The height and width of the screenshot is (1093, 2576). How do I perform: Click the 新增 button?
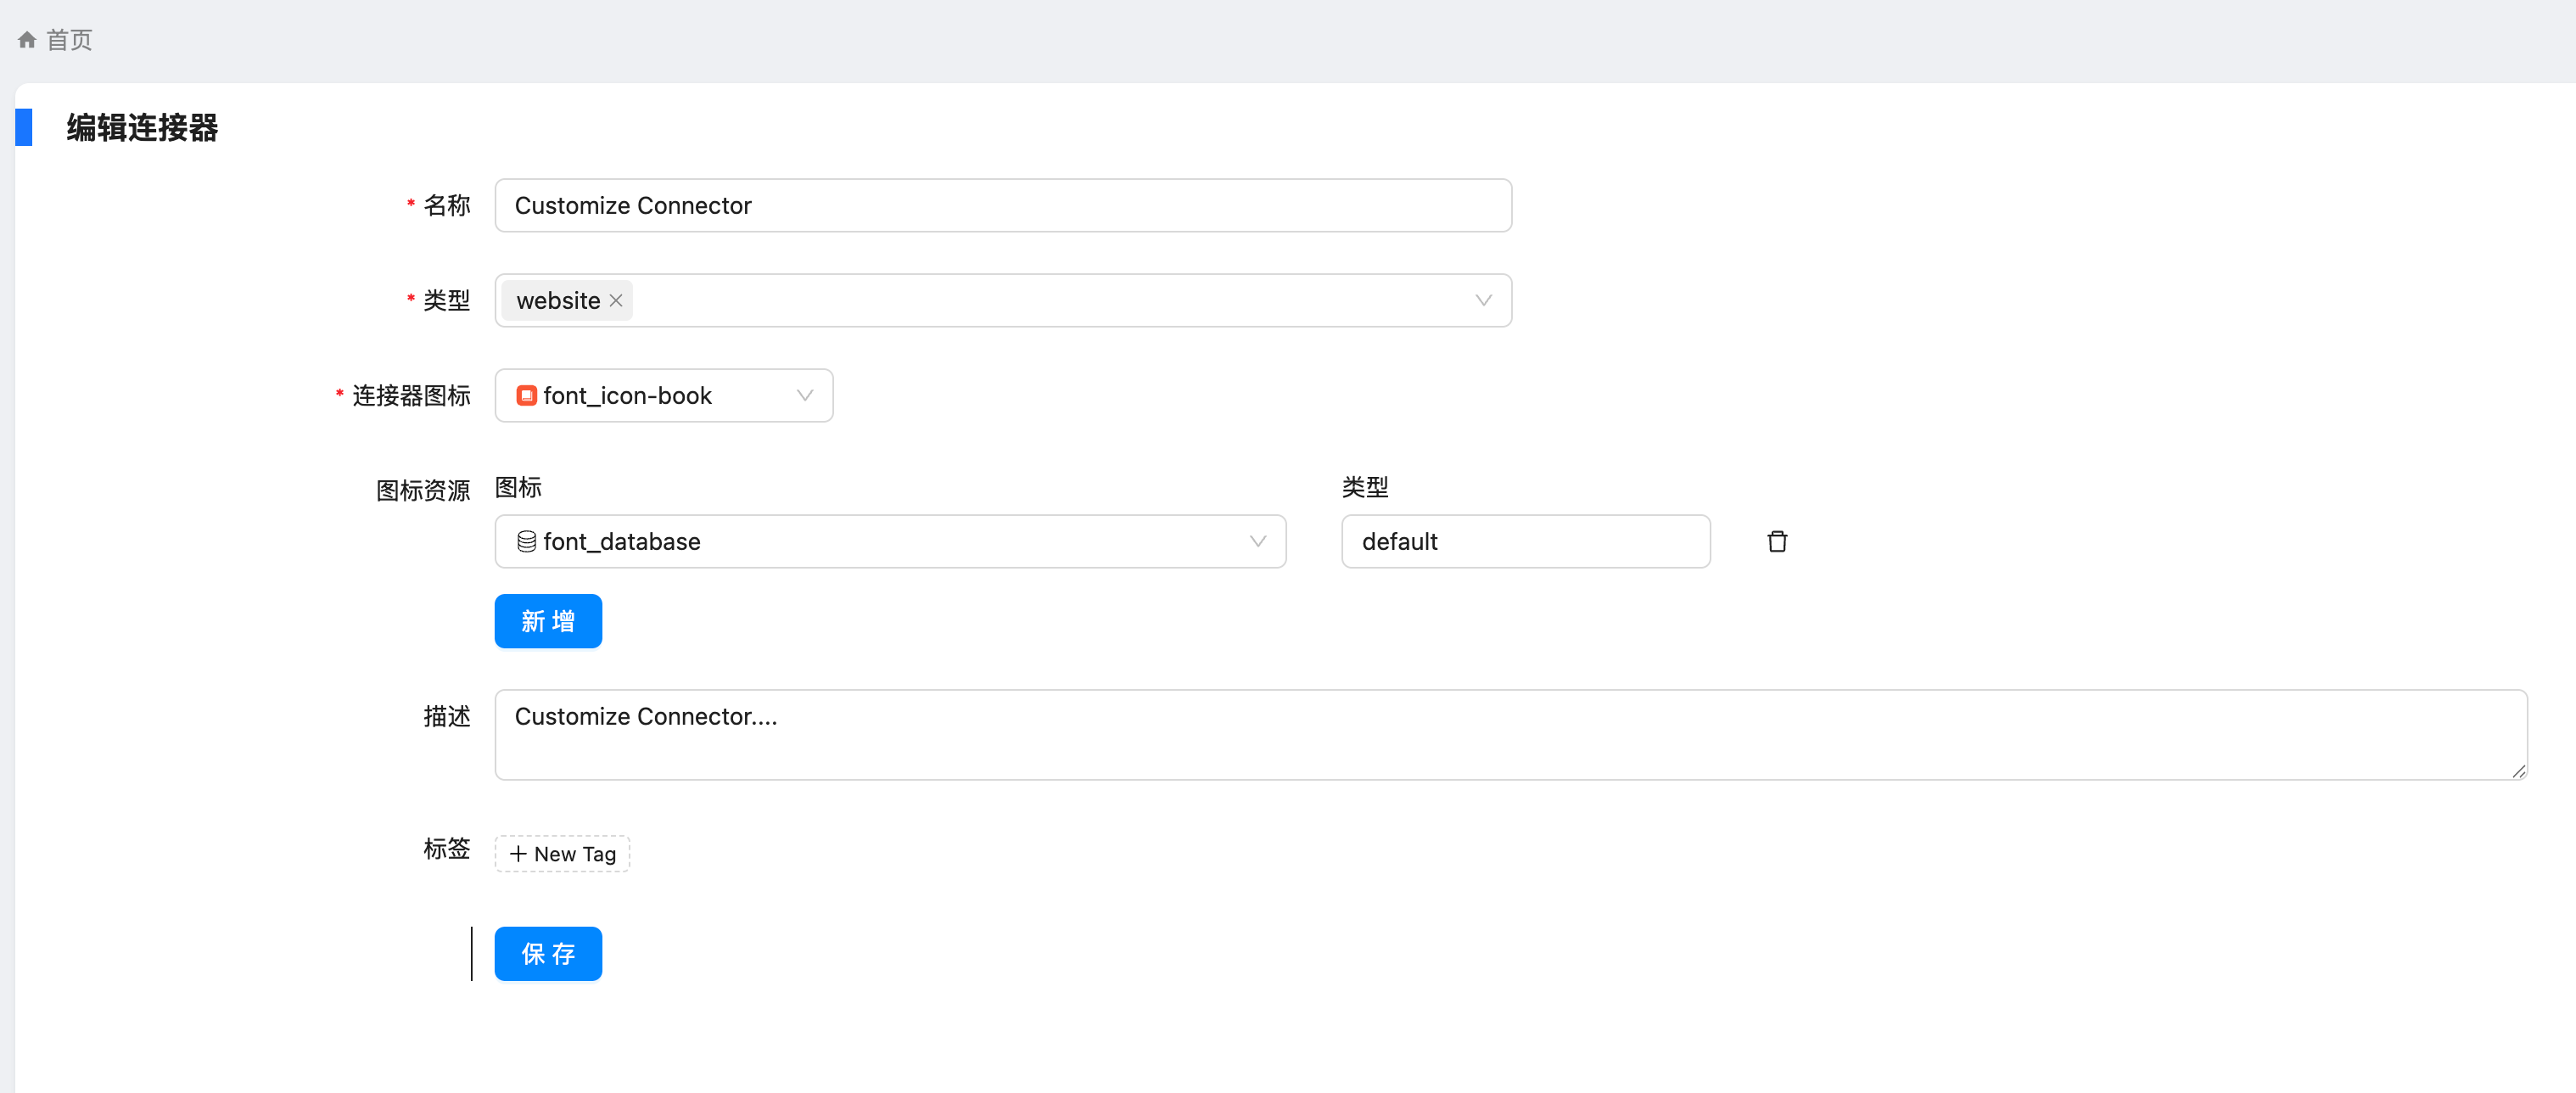(548, 621)
